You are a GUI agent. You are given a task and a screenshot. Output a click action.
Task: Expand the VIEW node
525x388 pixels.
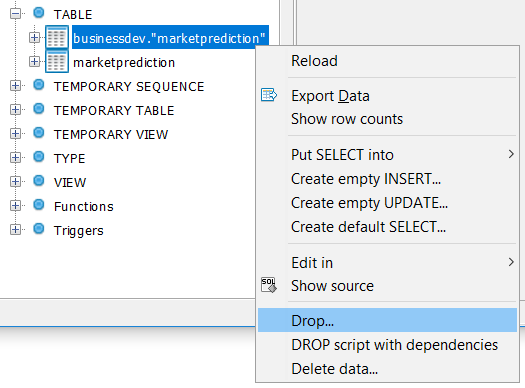(15, 181)
